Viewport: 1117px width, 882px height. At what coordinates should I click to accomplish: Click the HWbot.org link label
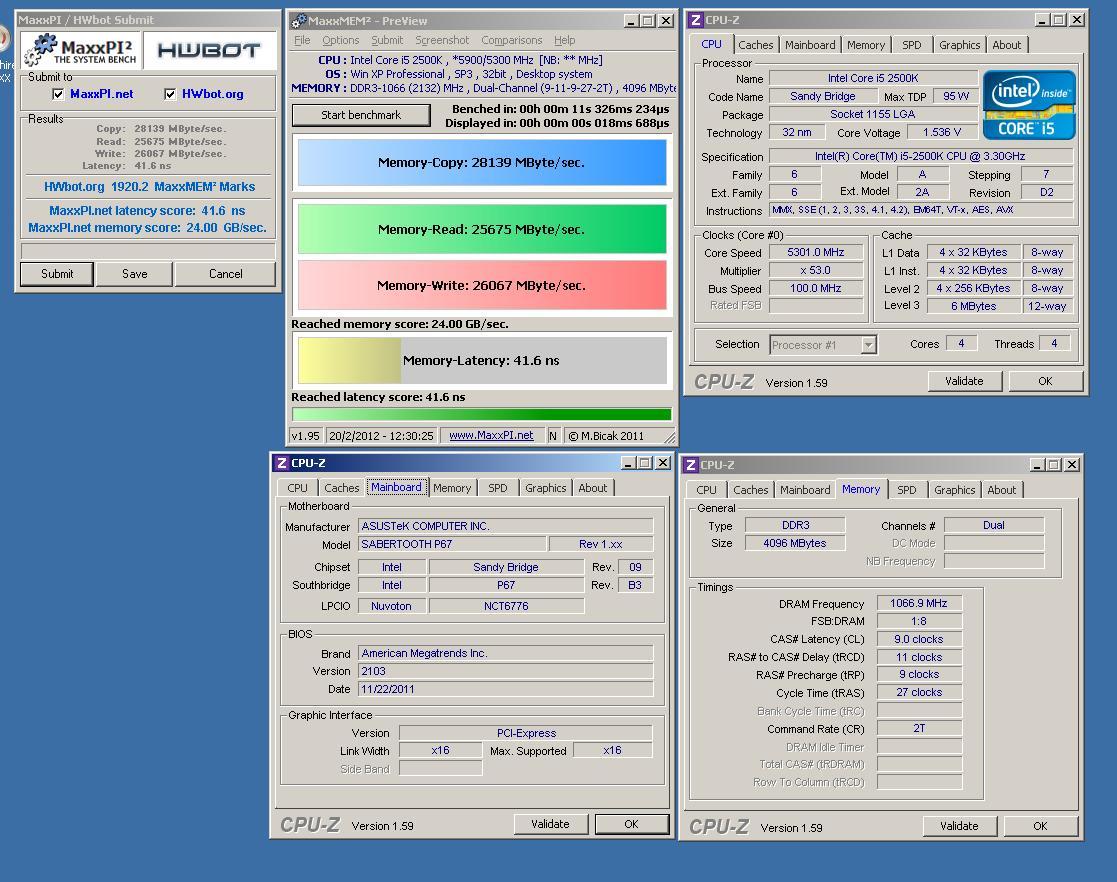(212, 94)
